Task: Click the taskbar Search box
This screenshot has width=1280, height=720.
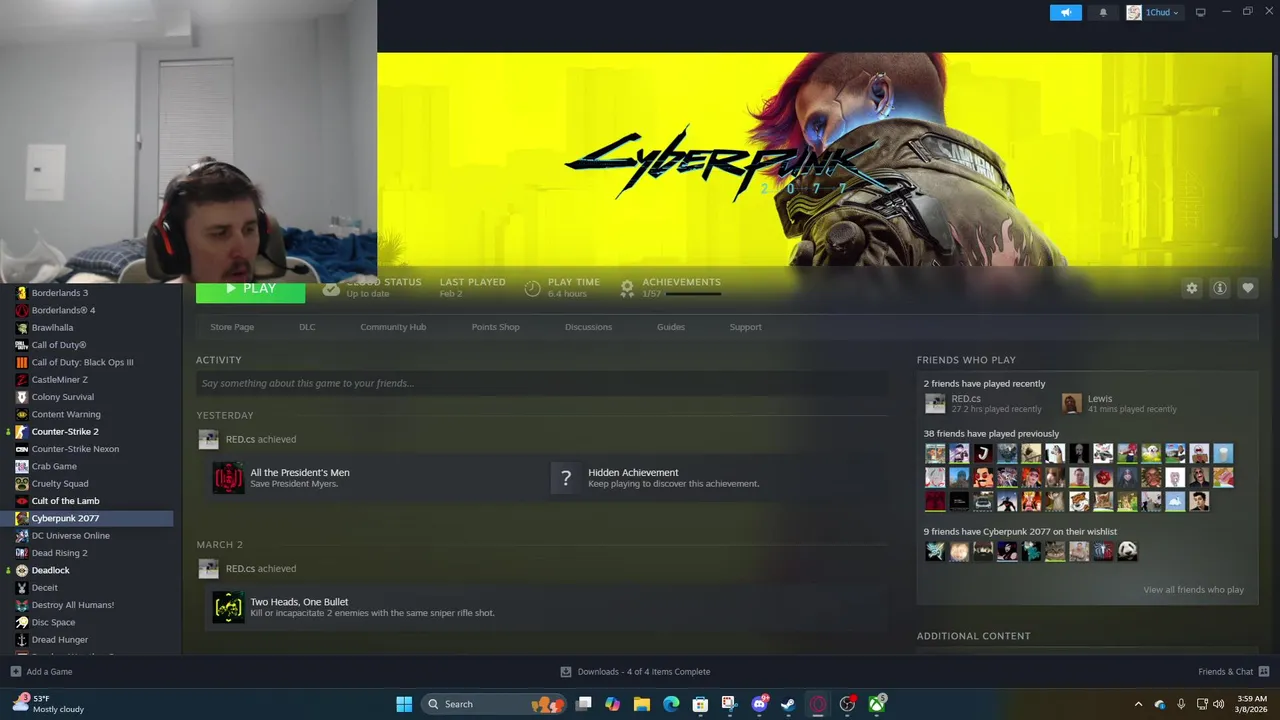Action: click(x=493, y=704)
